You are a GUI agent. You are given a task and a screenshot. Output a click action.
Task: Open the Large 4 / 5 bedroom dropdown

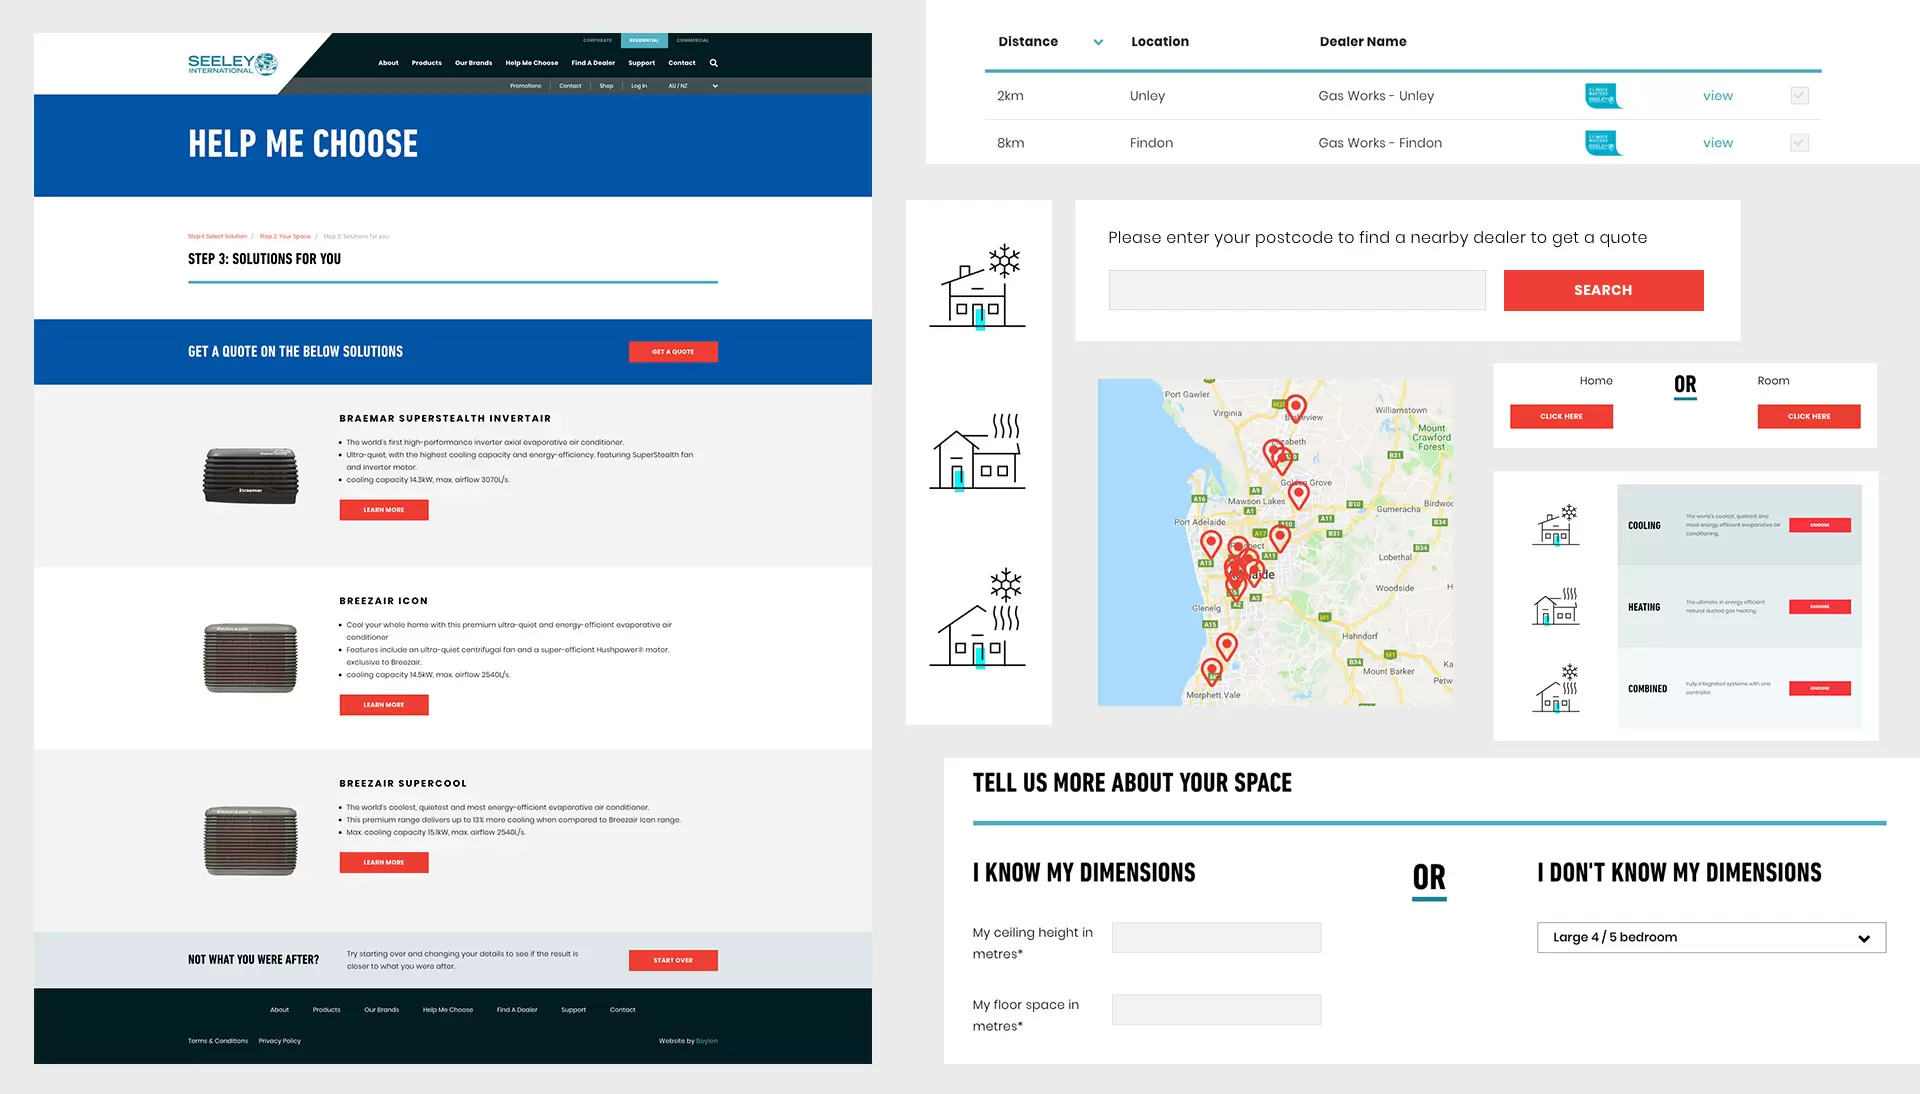pos(1711,937)
